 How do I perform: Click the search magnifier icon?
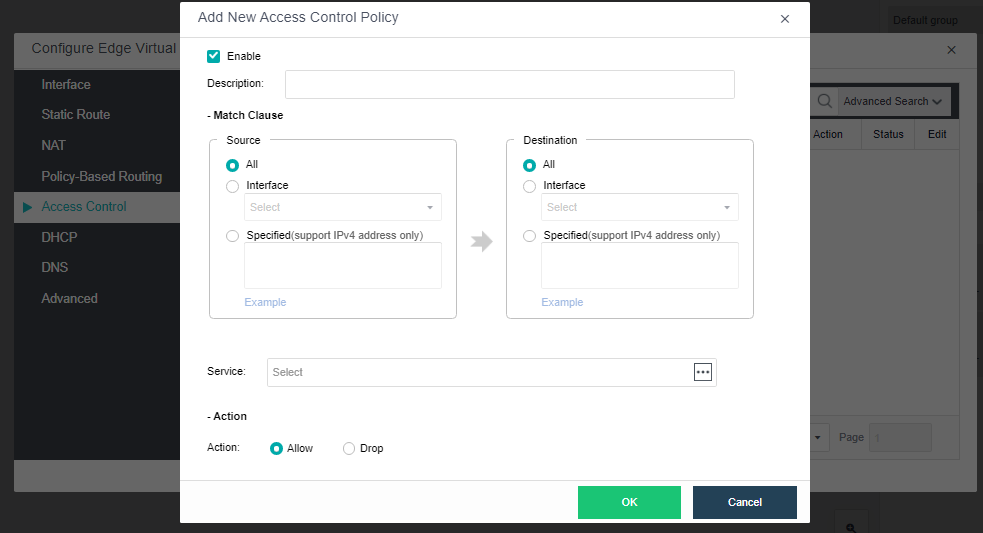tap(825, 101)
